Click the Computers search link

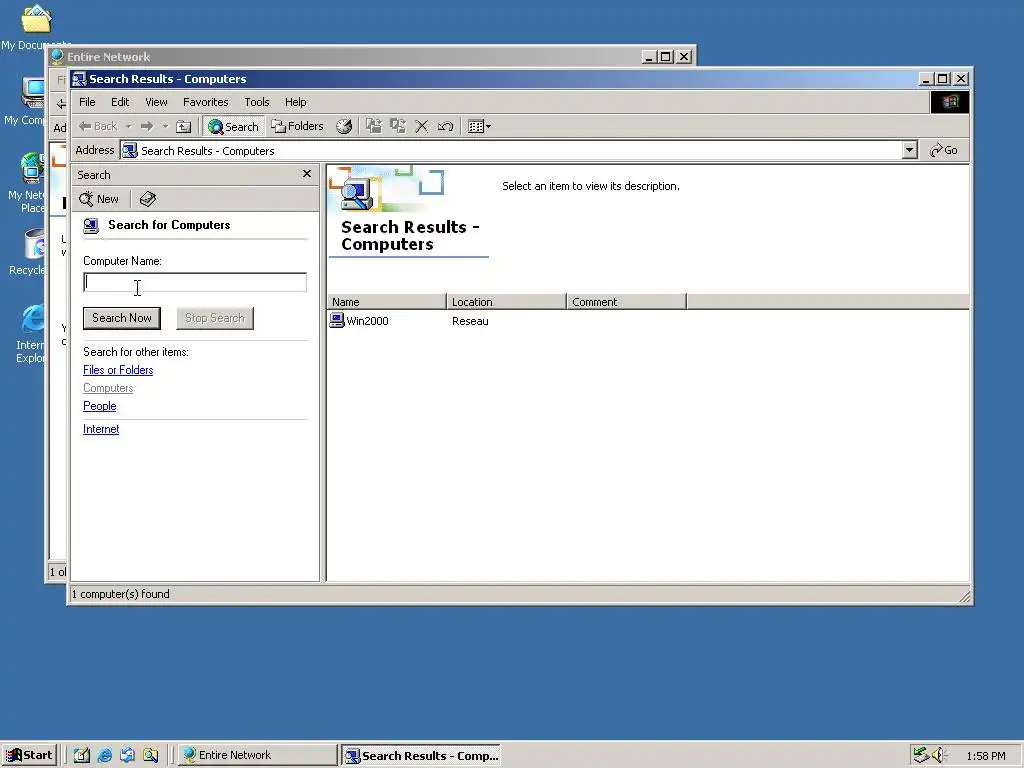coord(108,388)
